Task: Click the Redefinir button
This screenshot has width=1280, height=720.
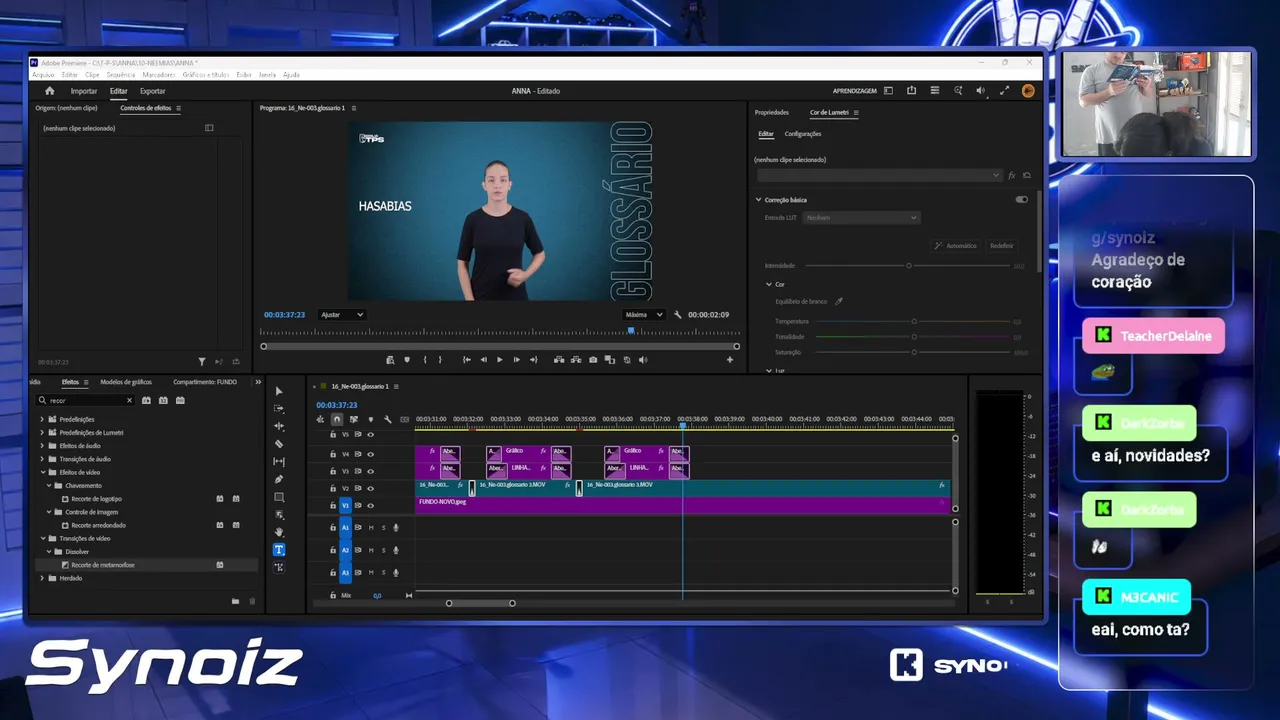Action: 1001,245
